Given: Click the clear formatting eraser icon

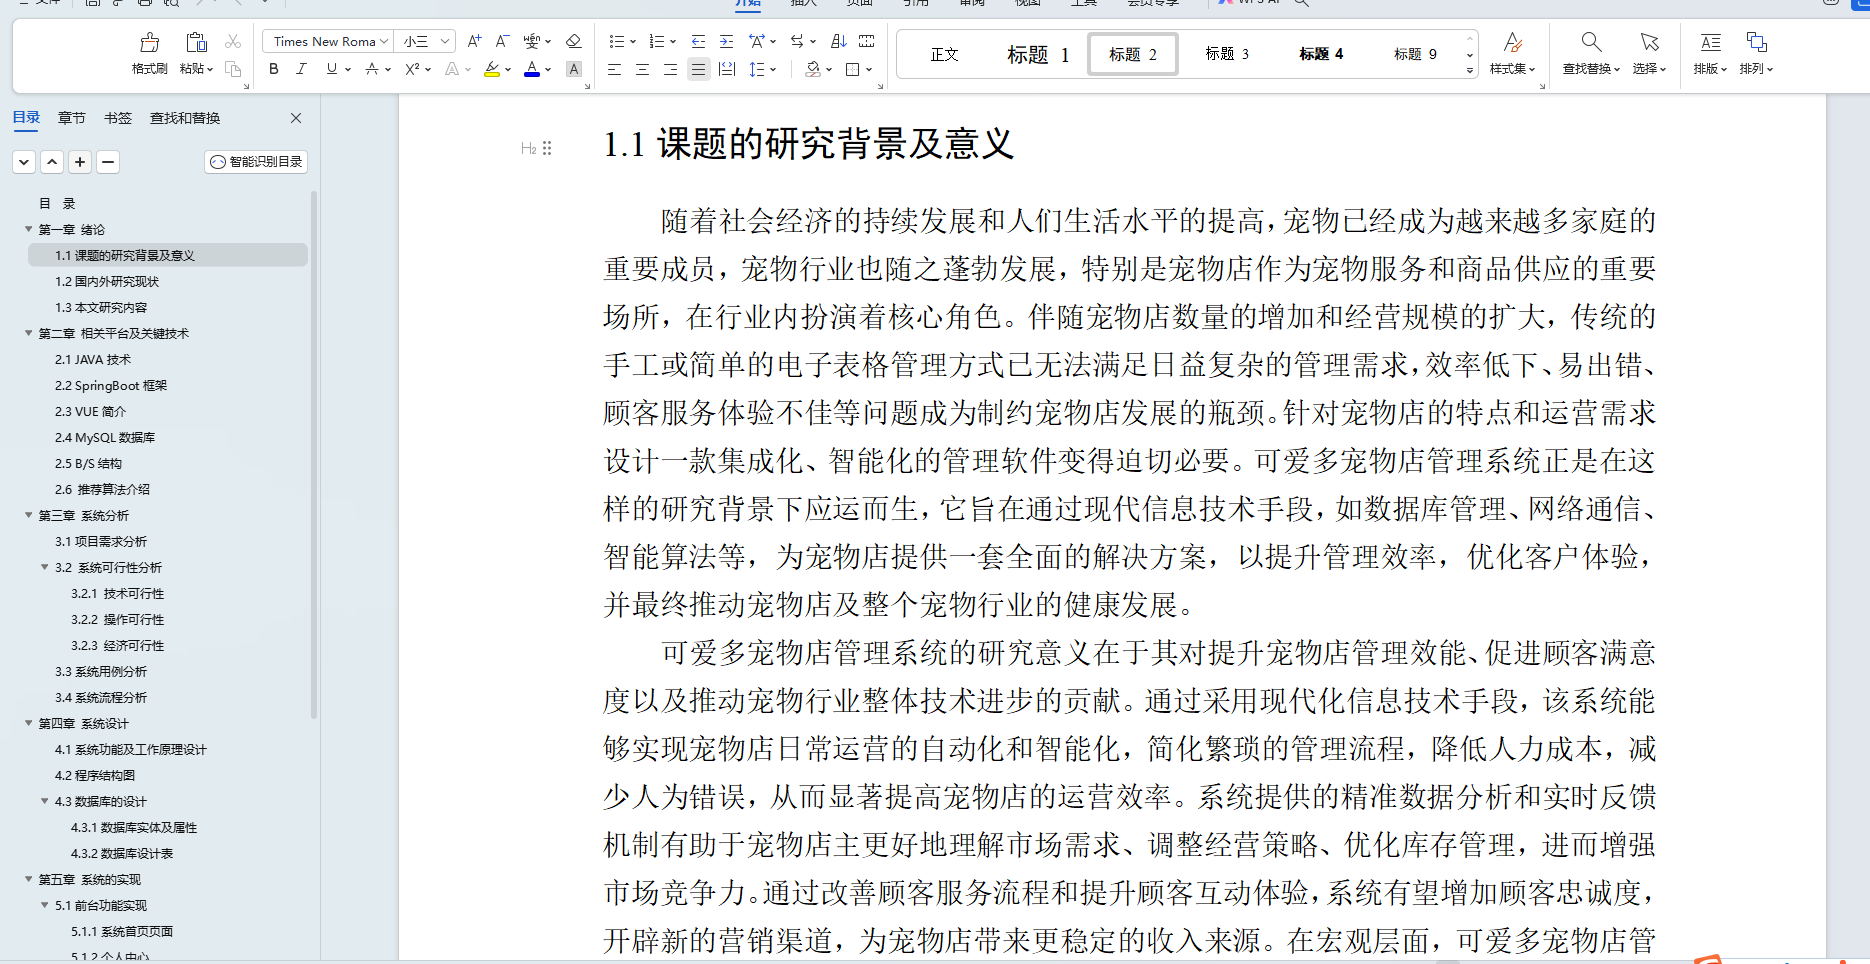Looking at the screenshot, I should coord(573,41).
